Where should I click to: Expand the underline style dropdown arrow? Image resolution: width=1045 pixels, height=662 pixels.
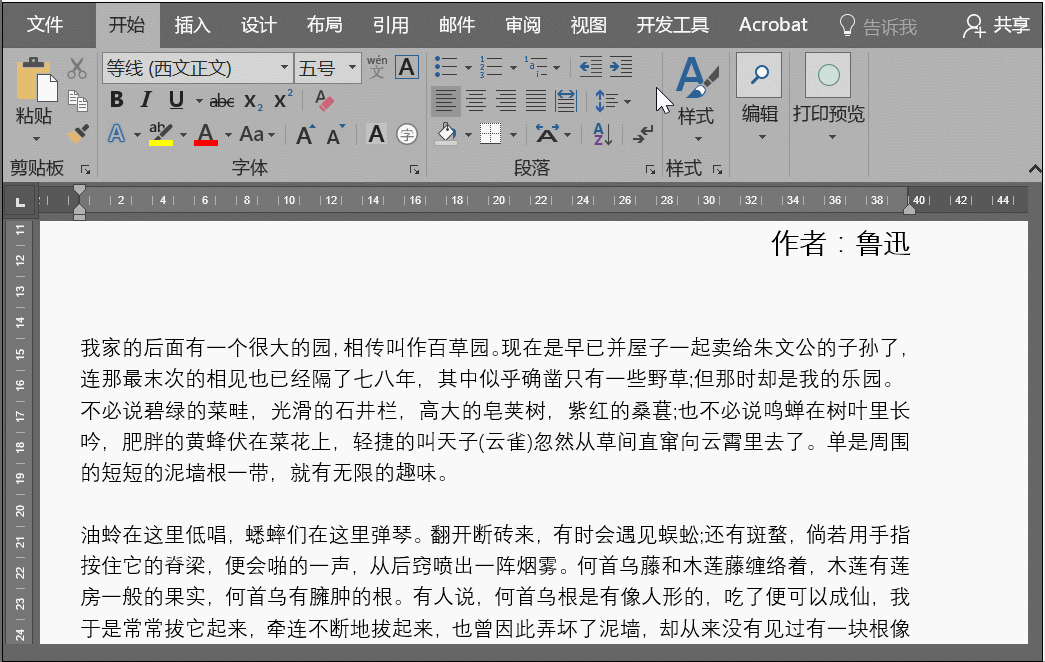[199, 101]
